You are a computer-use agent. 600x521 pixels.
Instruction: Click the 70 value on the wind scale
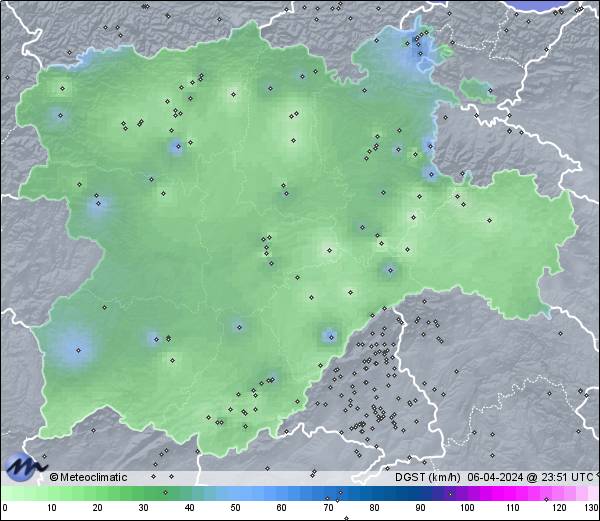click(328, 508)
